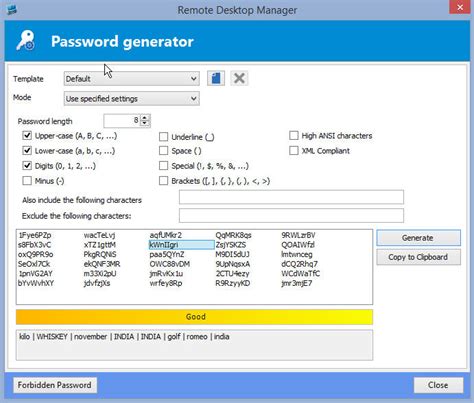This screenshot has height=403, width=474.
Task: Select password jmRvKx1u
Action: click(x=166, y=274)
